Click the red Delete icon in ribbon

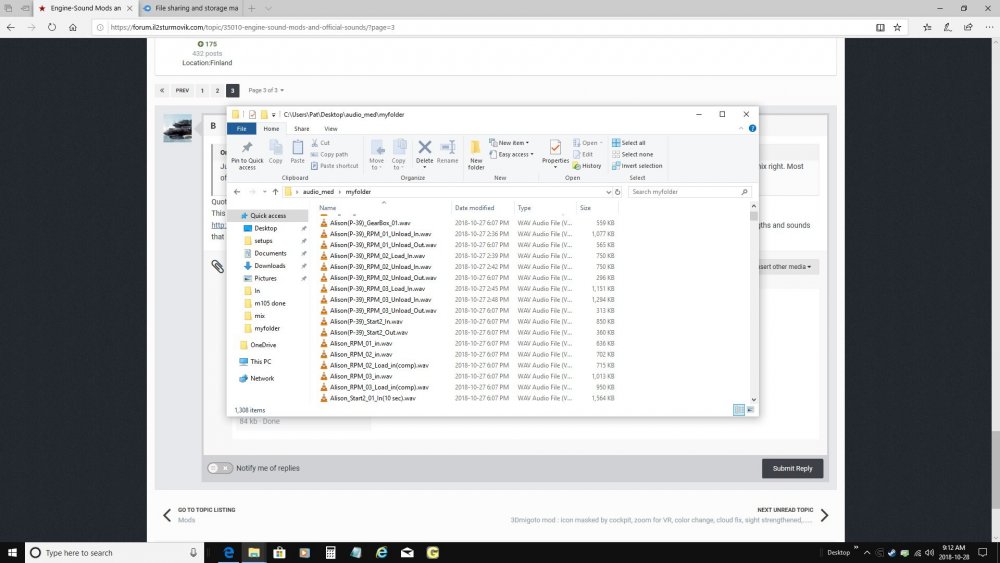[x=424, y=150]
